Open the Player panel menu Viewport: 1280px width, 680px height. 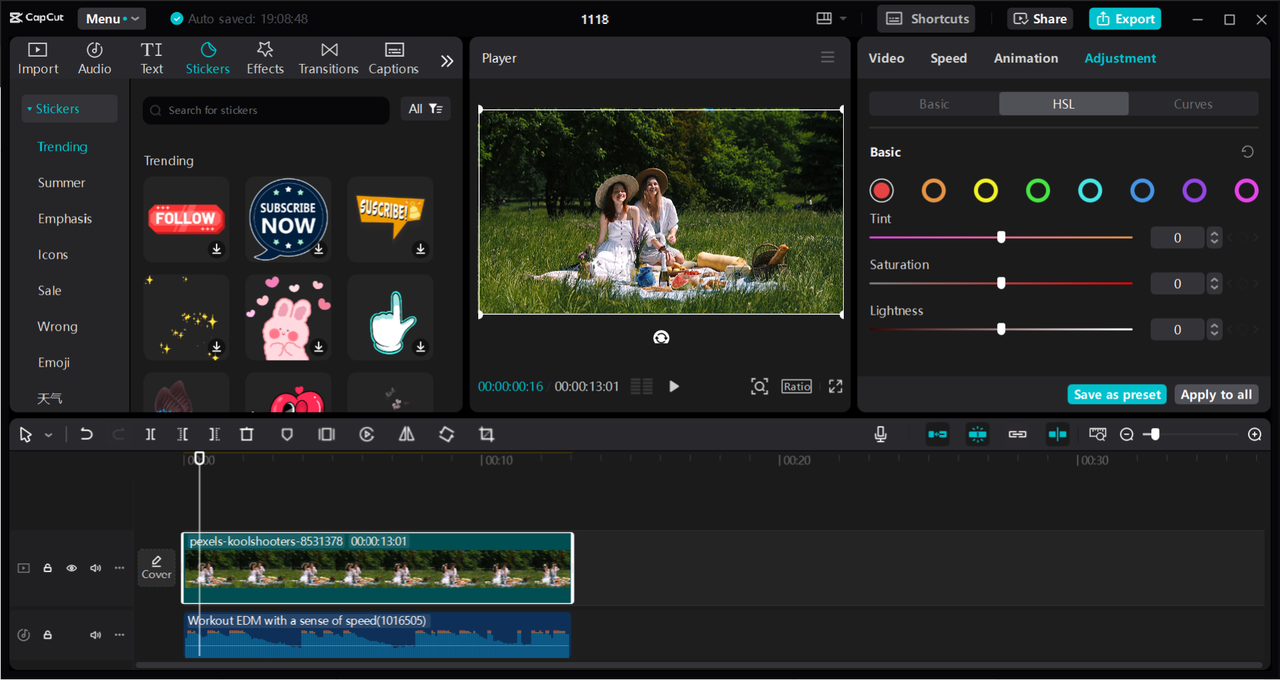[828, 58]
